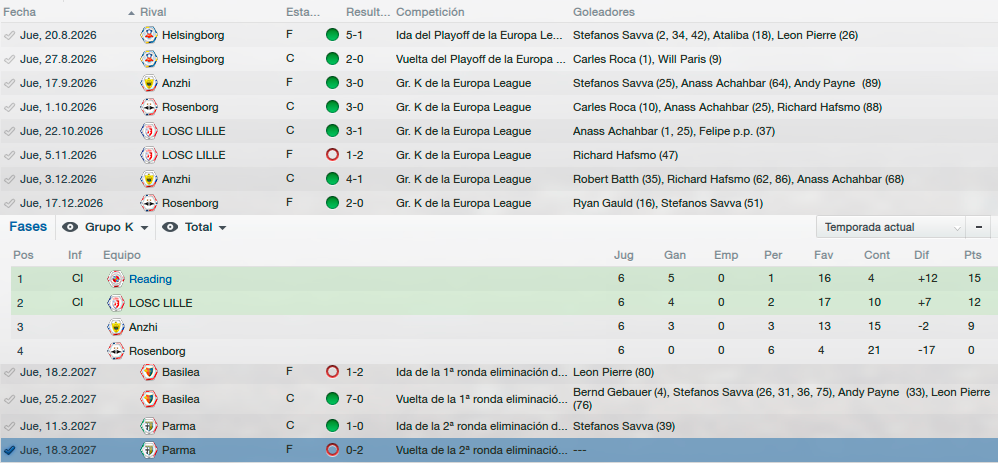
Task: Open the Grupo K dropdown
Action: point(117,227)
